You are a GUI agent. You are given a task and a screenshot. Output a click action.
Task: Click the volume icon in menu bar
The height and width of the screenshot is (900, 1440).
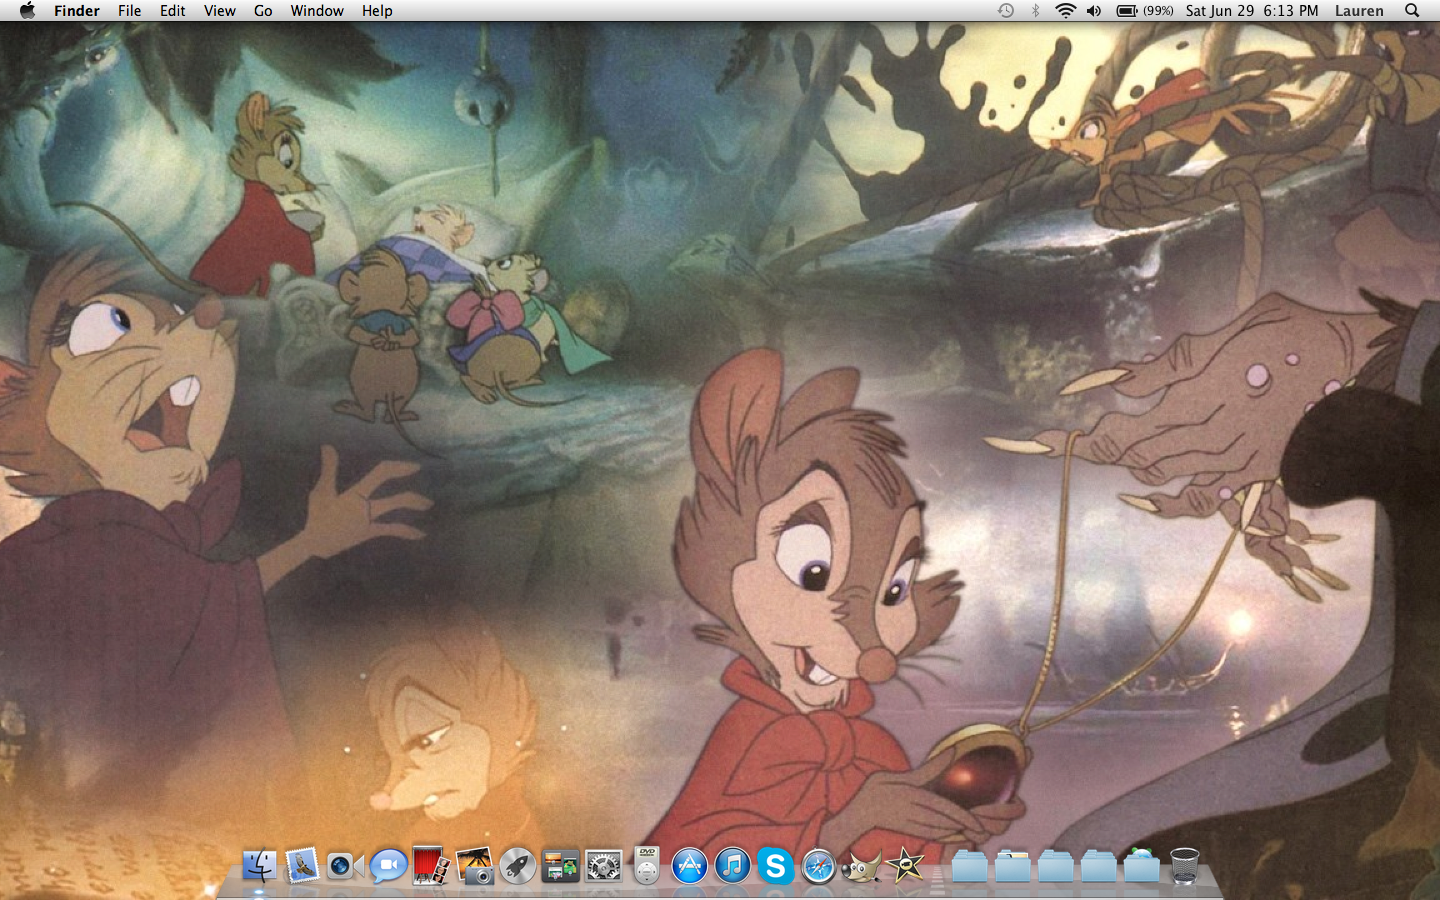click(x=1094, y=11)
